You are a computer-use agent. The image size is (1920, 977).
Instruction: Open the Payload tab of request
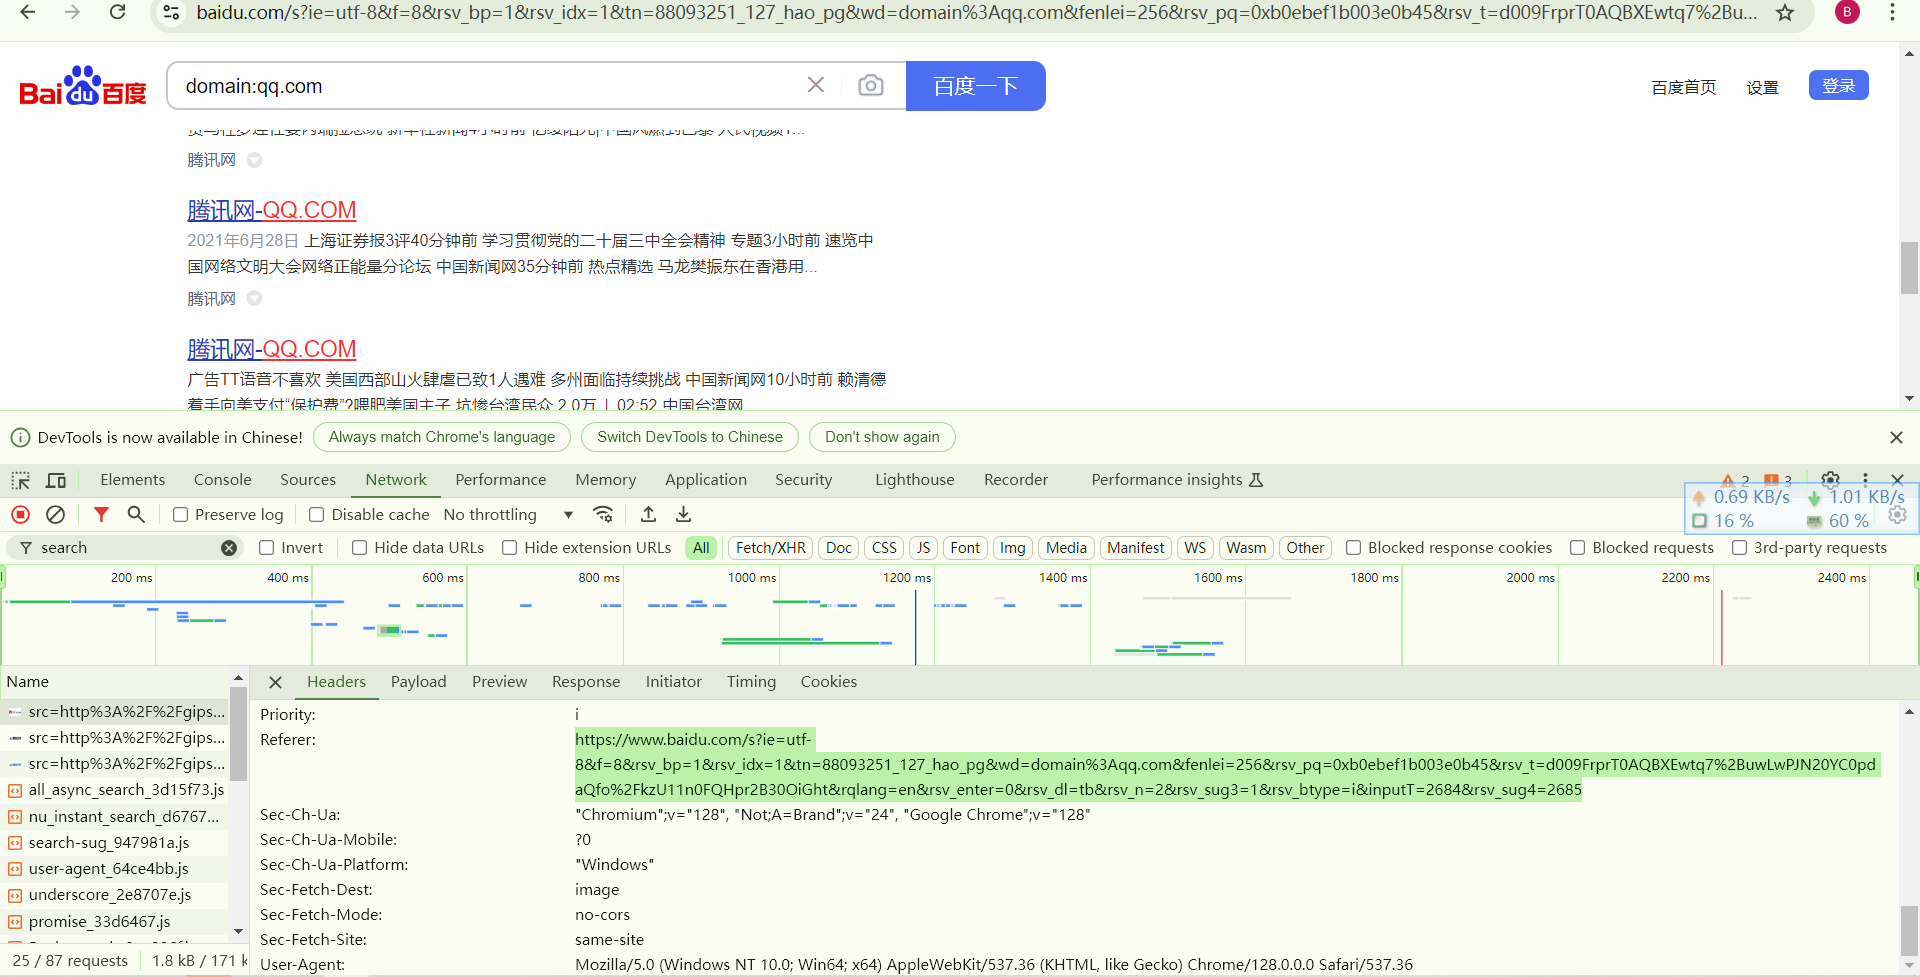click(x=419, y=682)
